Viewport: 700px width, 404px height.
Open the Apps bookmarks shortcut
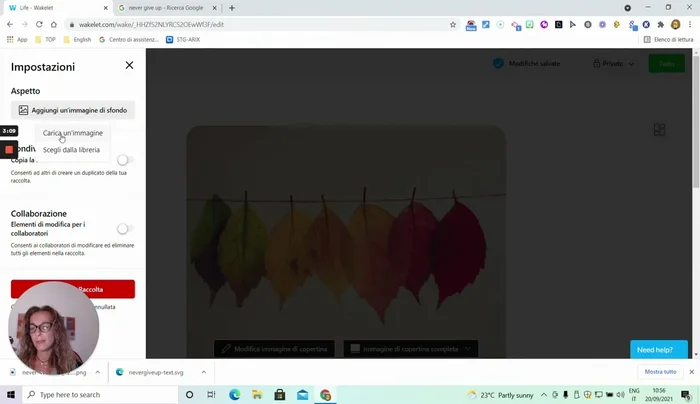17,39
